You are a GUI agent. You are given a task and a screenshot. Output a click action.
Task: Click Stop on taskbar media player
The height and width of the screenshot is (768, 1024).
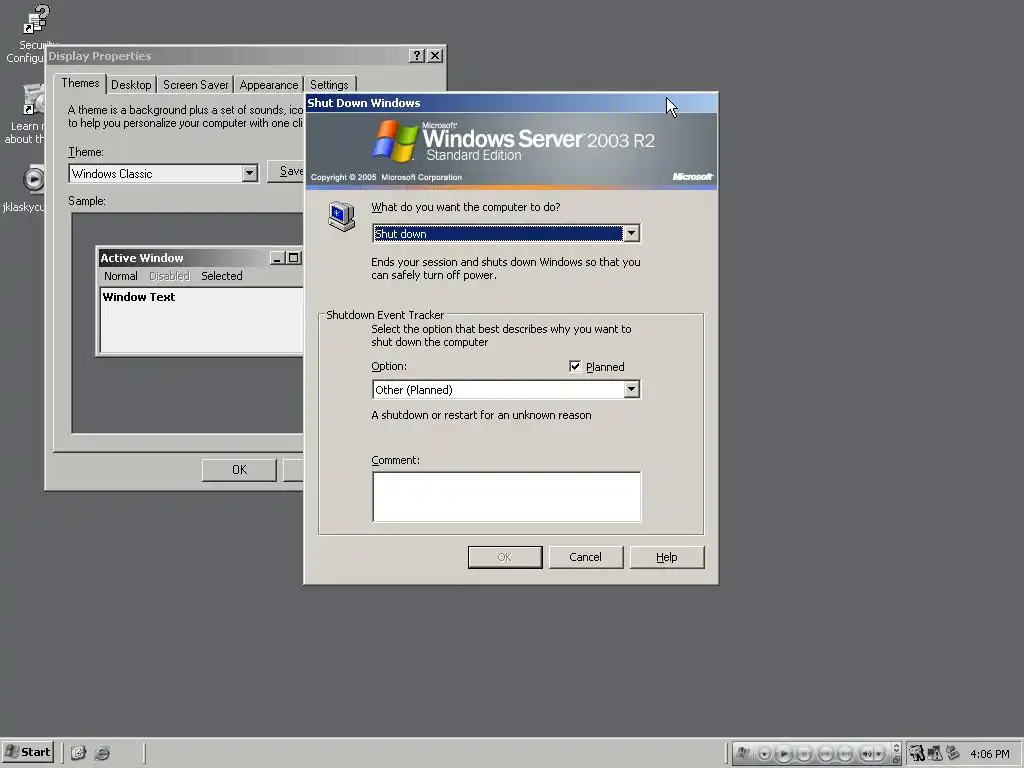[804, 754]
